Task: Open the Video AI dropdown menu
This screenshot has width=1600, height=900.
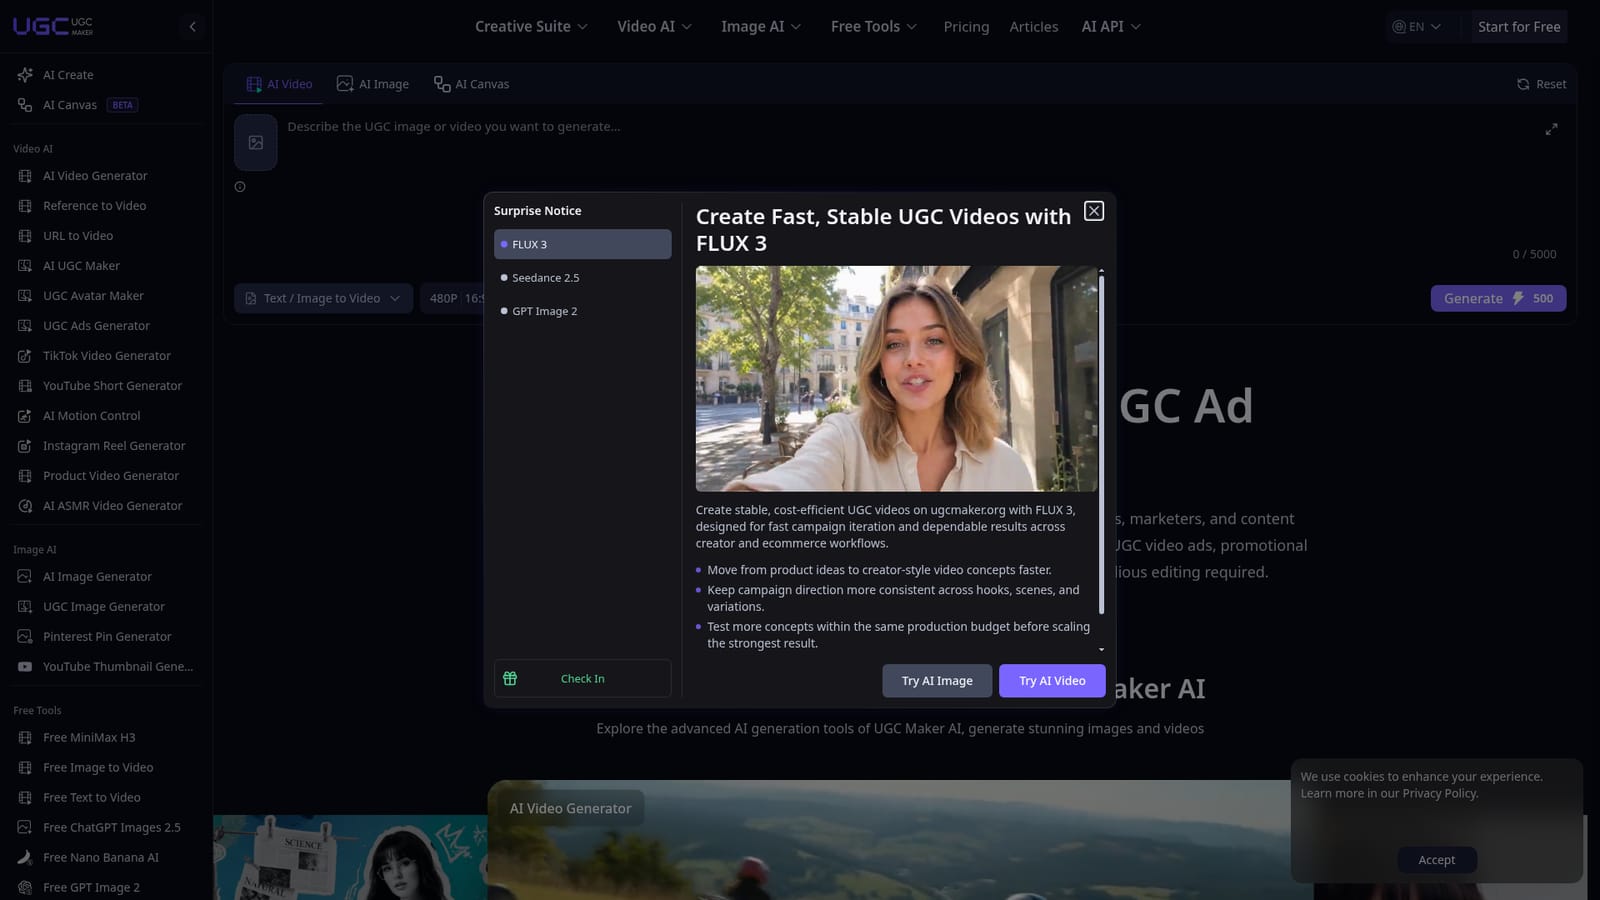Action: coord(654,27)
